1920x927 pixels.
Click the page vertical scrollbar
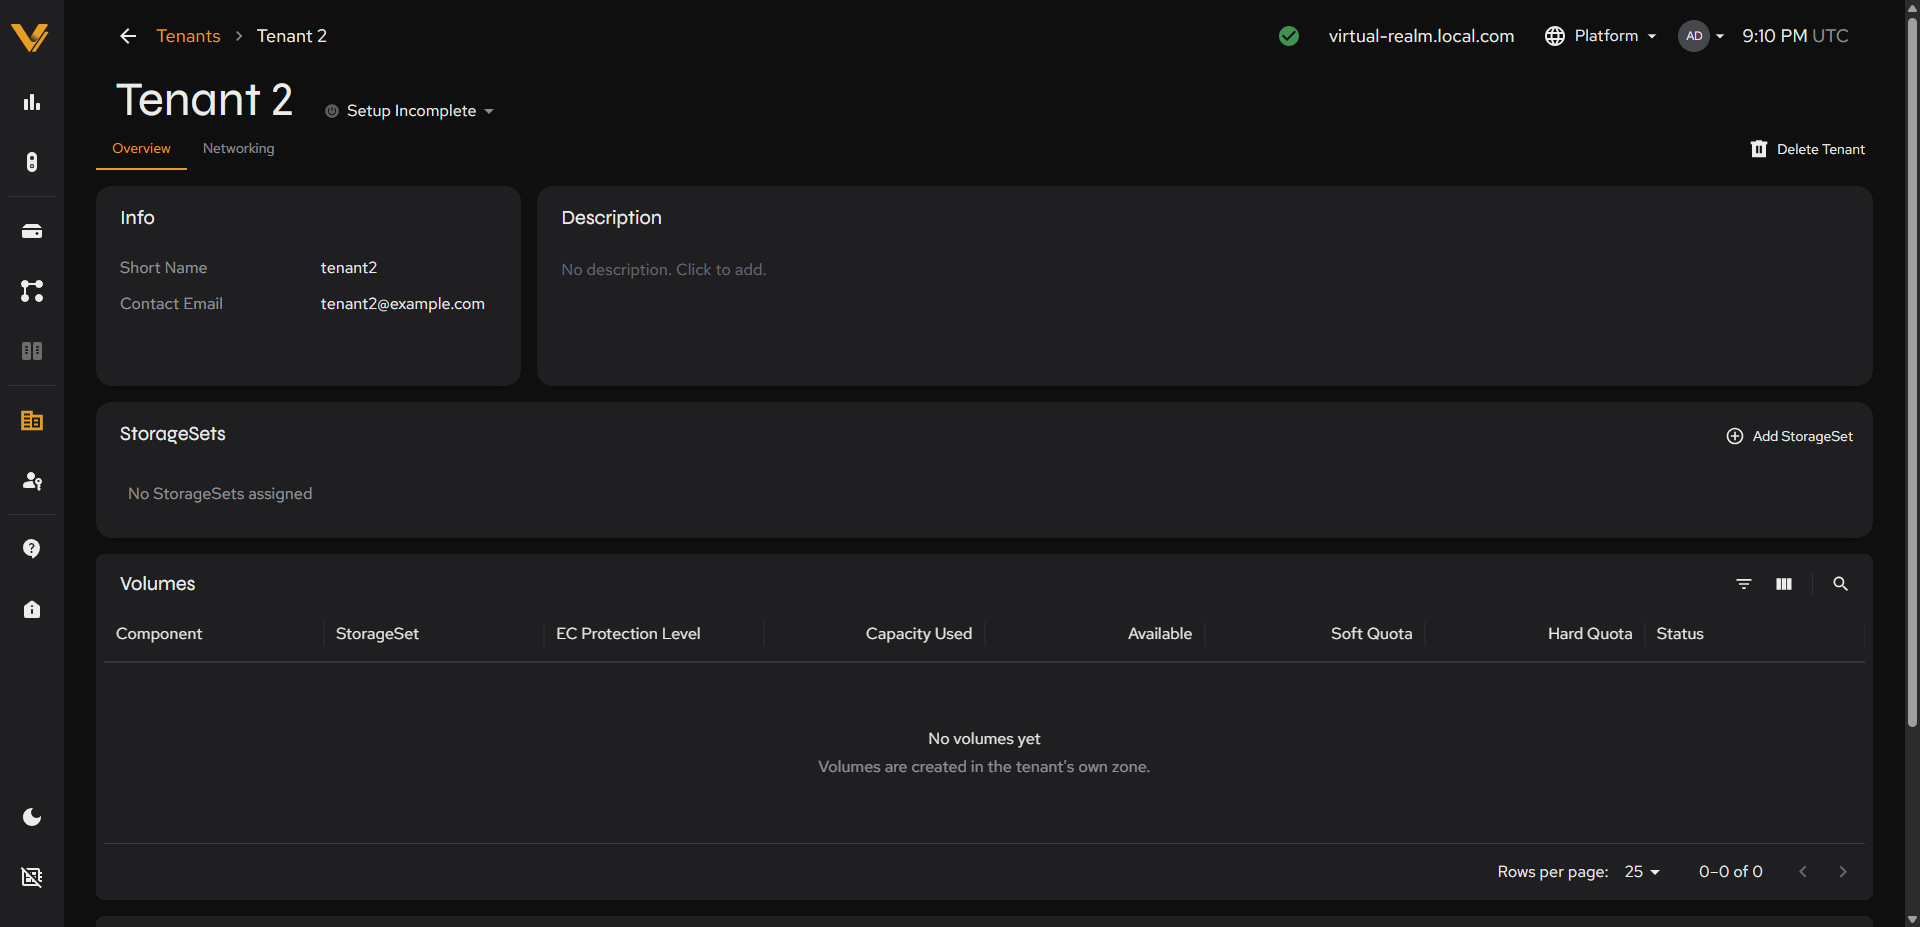tap(1912, 370)
